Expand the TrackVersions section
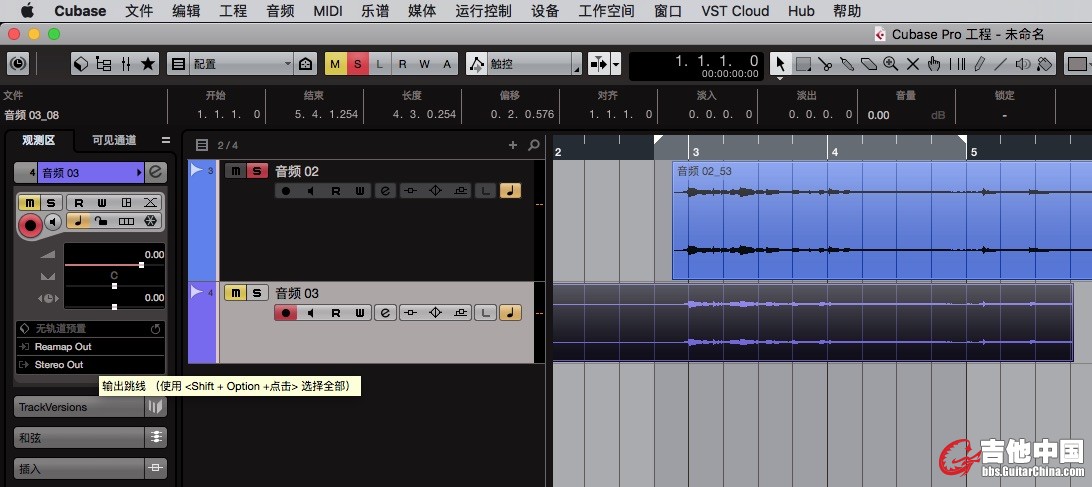 [x=90, y=407]
